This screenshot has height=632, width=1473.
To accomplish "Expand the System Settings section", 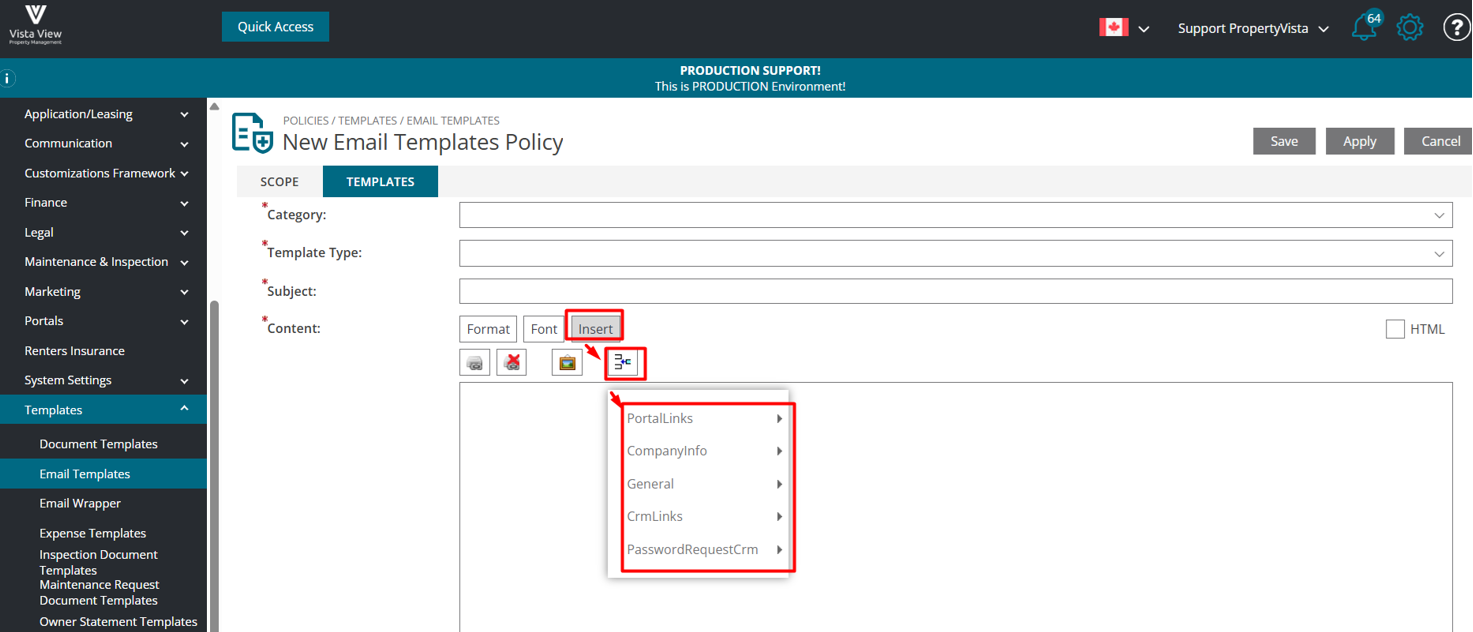I will pyautogui.click(x=104, y=380).
